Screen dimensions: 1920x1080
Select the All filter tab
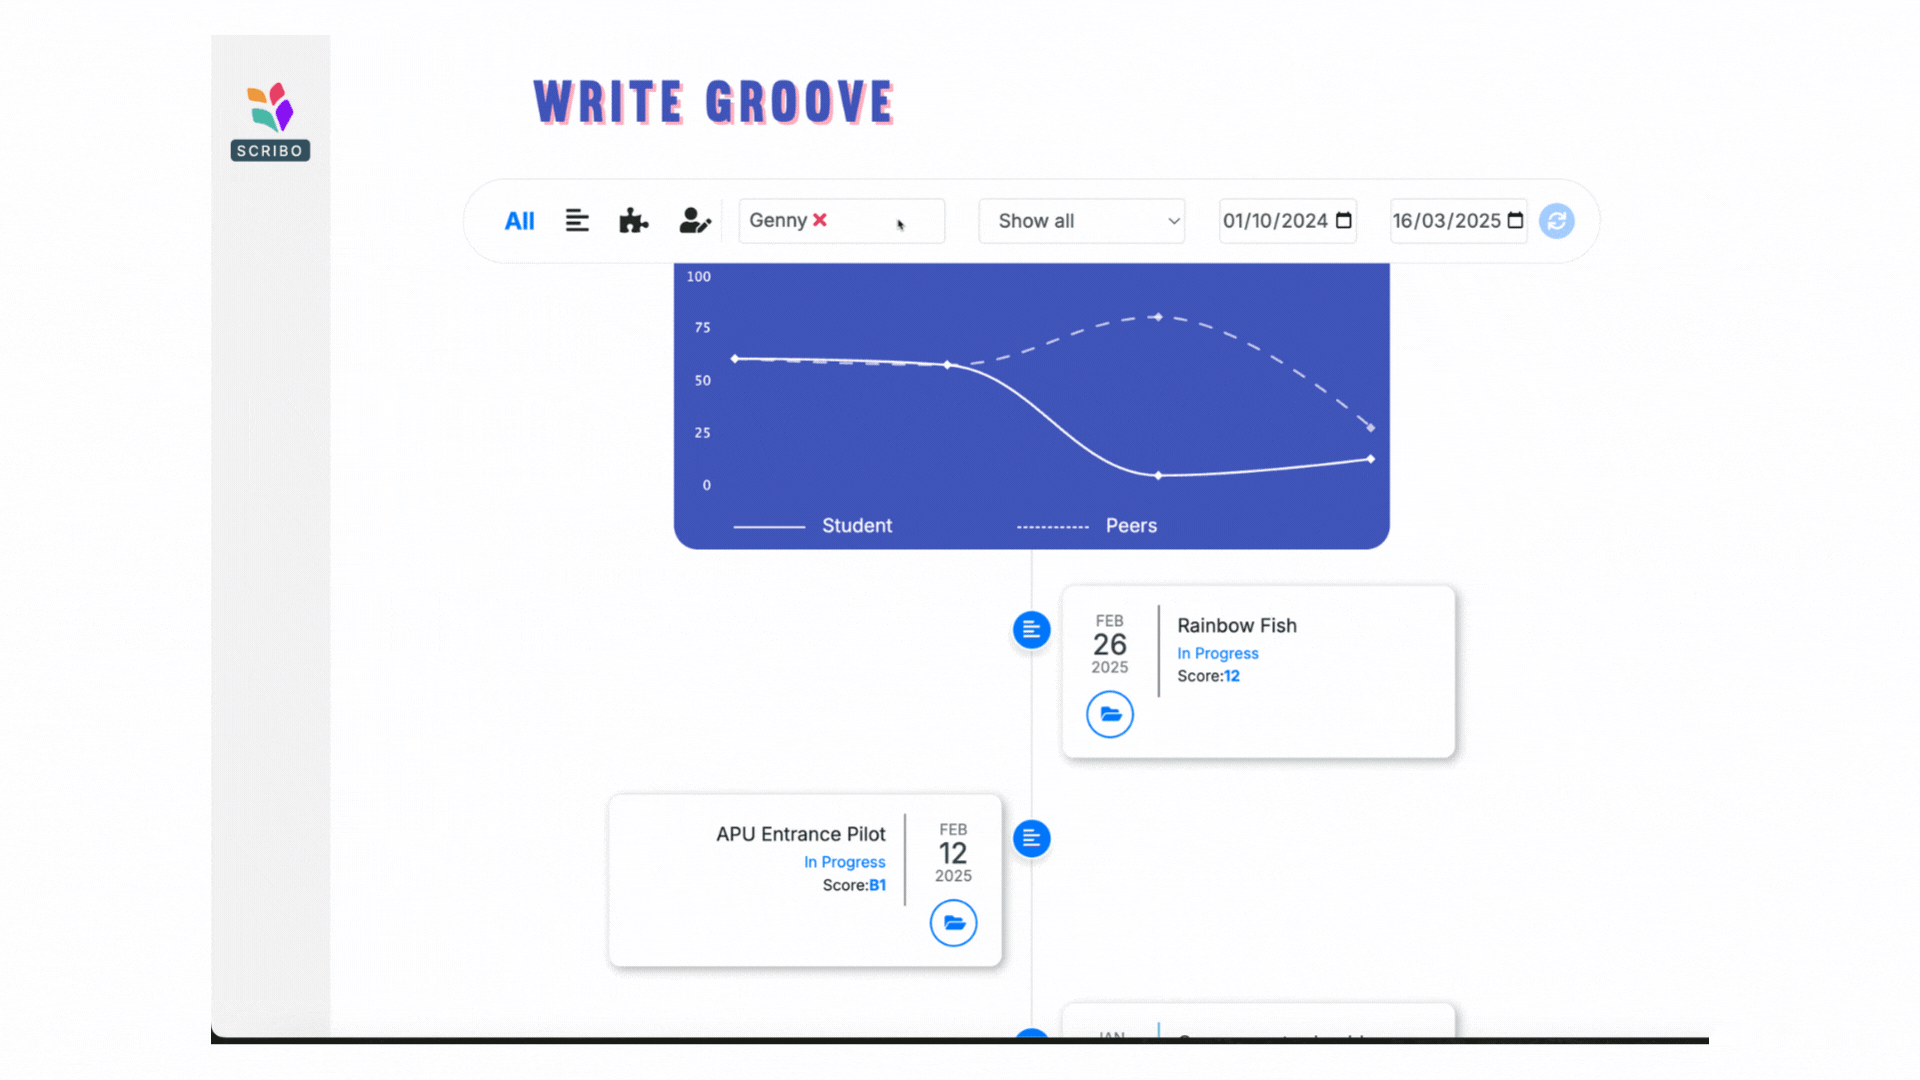pyautogui.click(x=519, y=221)
